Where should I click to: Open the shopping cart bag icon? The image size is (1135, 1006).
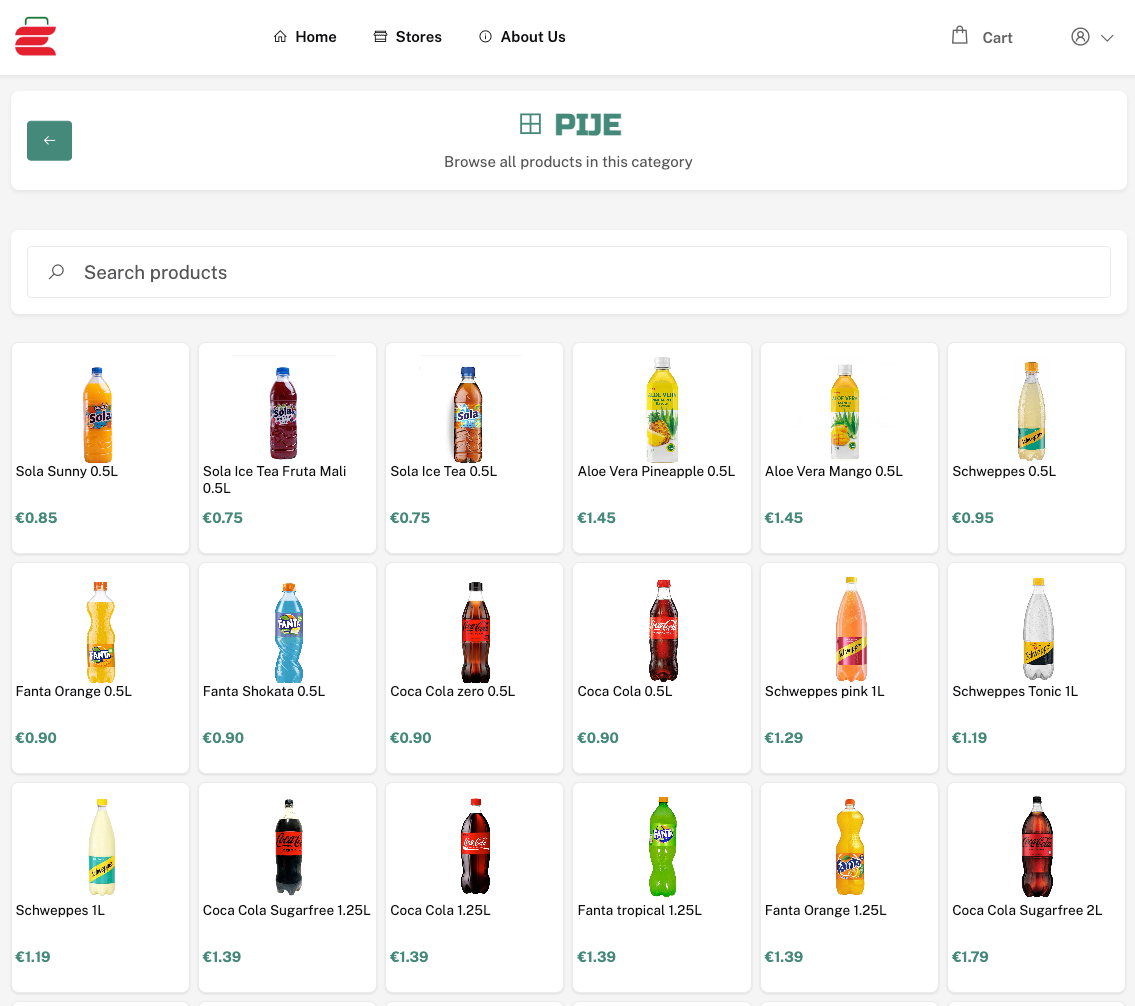coord(959,36)
